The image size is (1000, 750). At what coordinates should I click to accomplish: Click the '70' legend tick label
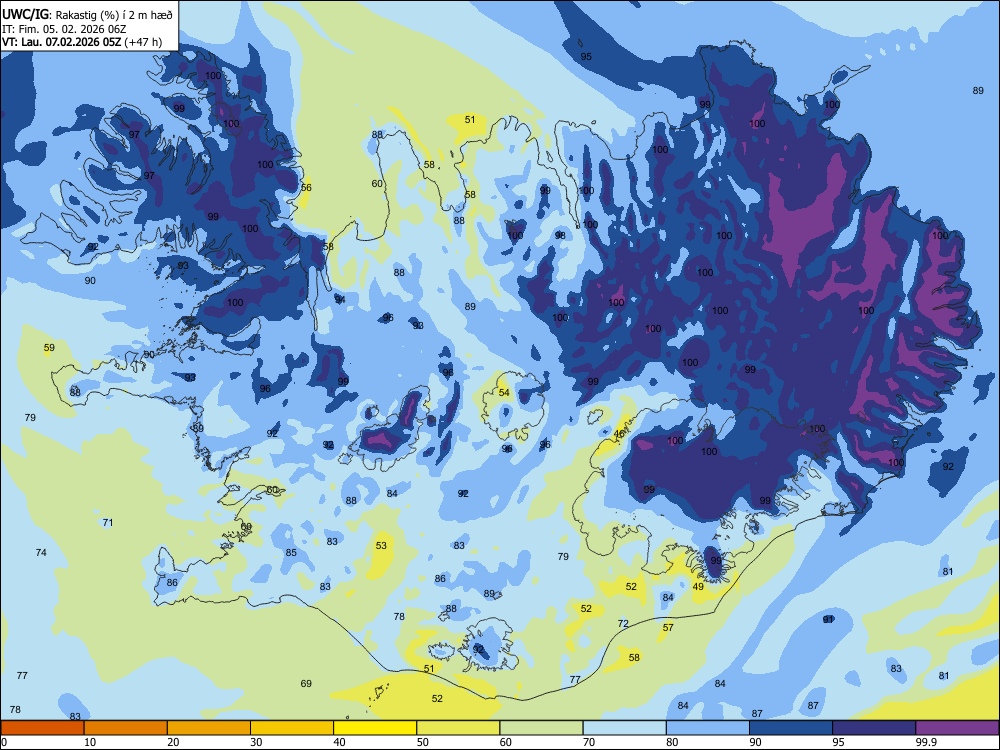[x=589, y=742]
